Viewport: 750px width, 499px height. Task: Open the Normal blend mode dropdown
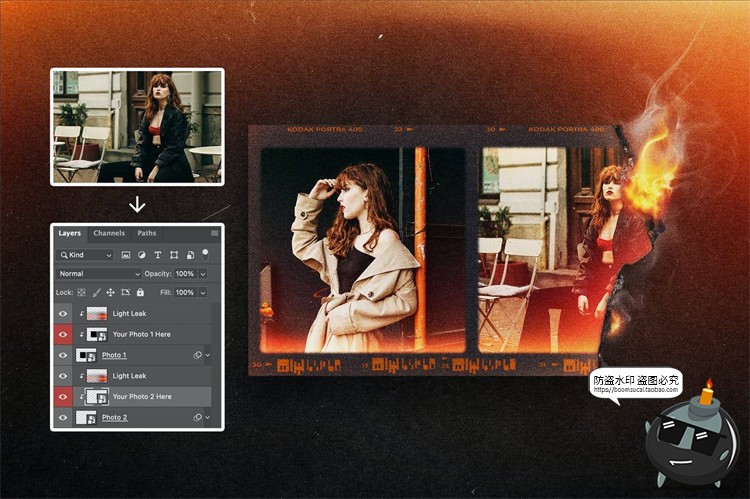98,273
